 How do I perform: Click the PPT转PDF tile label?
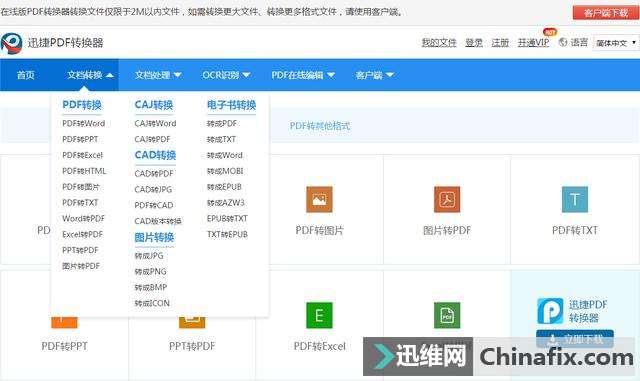tap(192, 346)
